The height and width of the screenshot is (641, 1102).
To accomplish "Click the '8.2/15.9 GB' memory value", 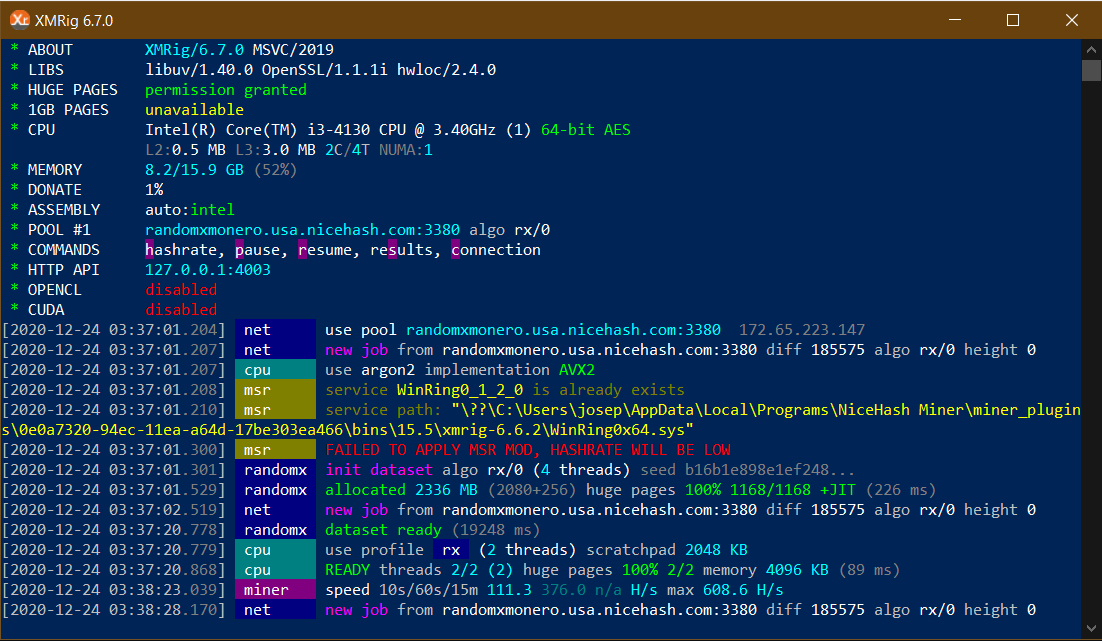I will tap(194, 170).
